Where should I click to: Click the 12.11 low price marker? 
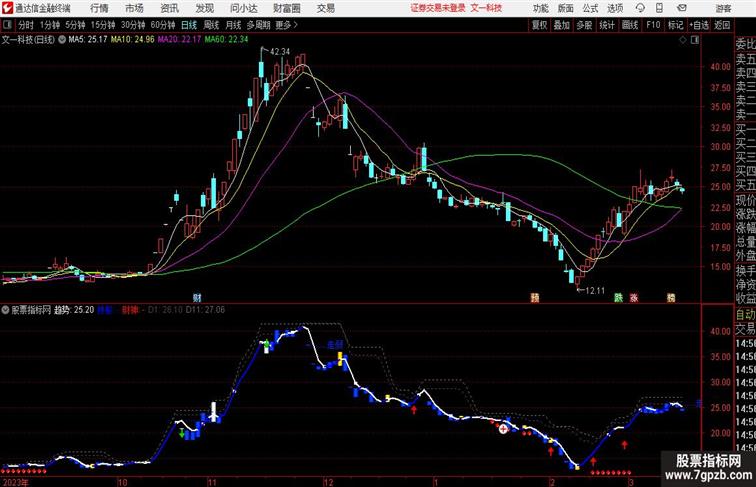click(x=594, y=290)
